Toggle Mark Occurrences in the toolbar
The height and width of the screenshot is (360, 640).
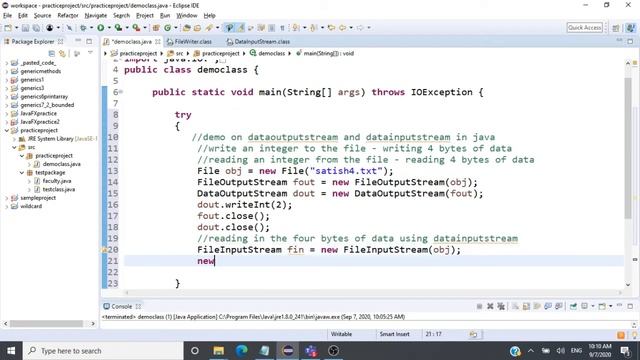click(x=241, y=28)
